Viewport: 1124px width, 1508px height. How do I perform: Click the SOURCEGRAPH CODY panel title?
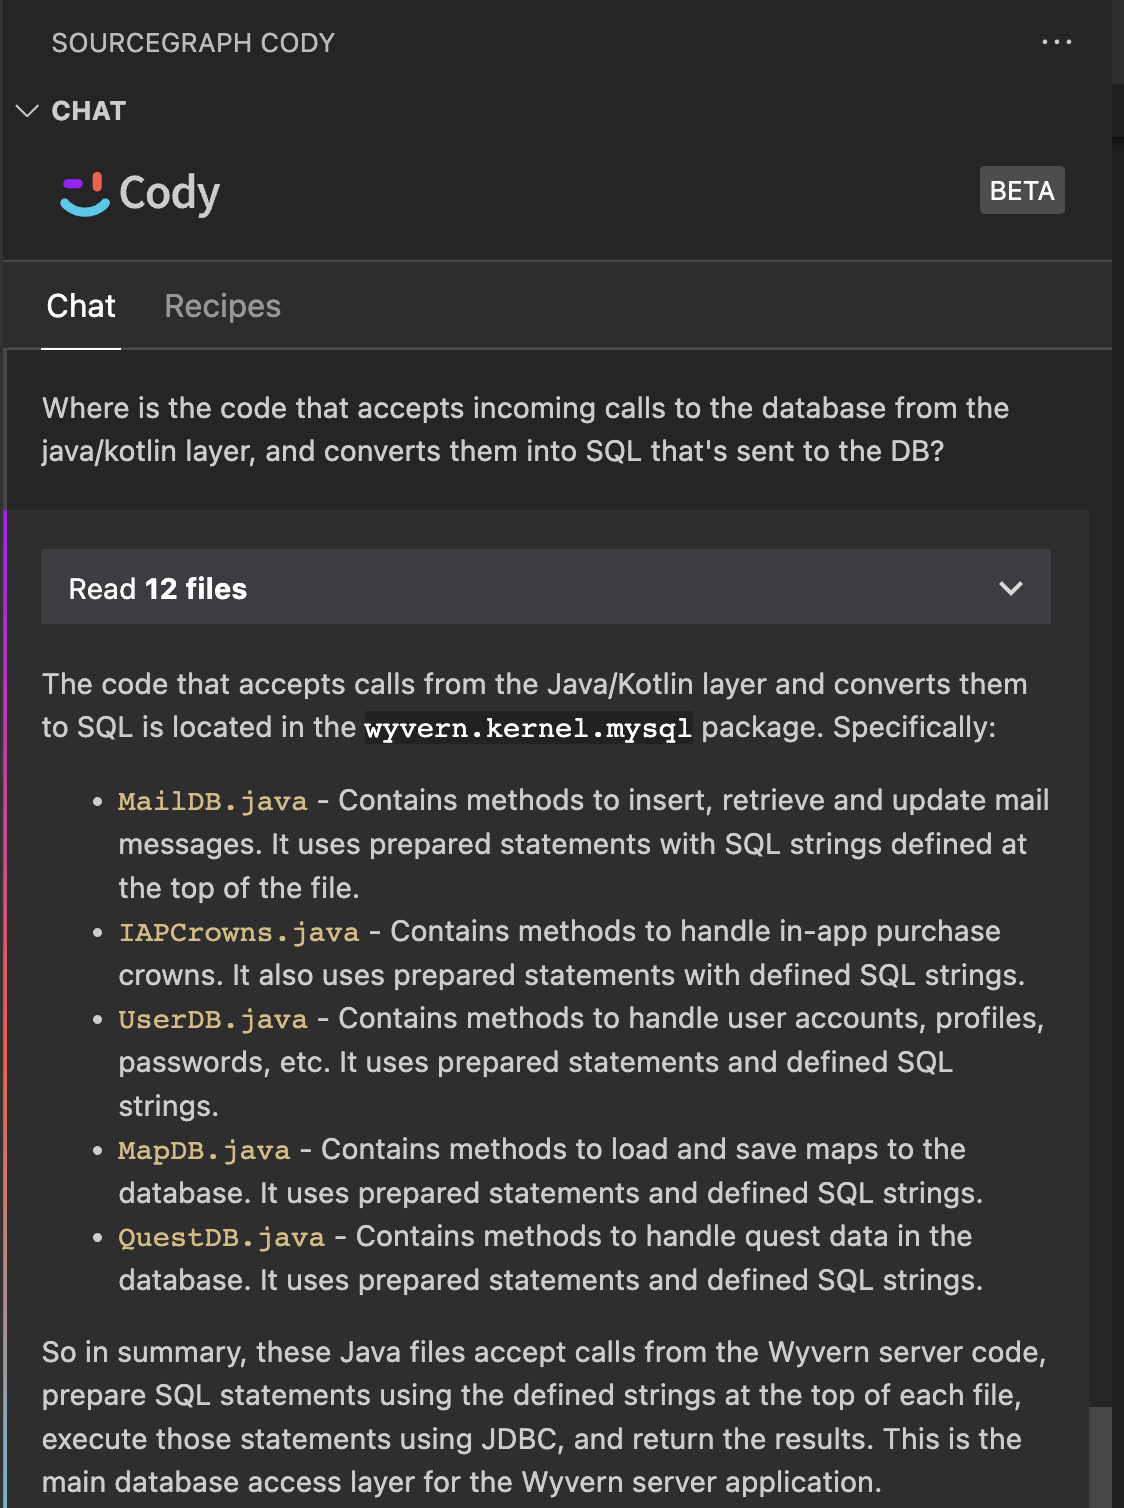point(193,43)
